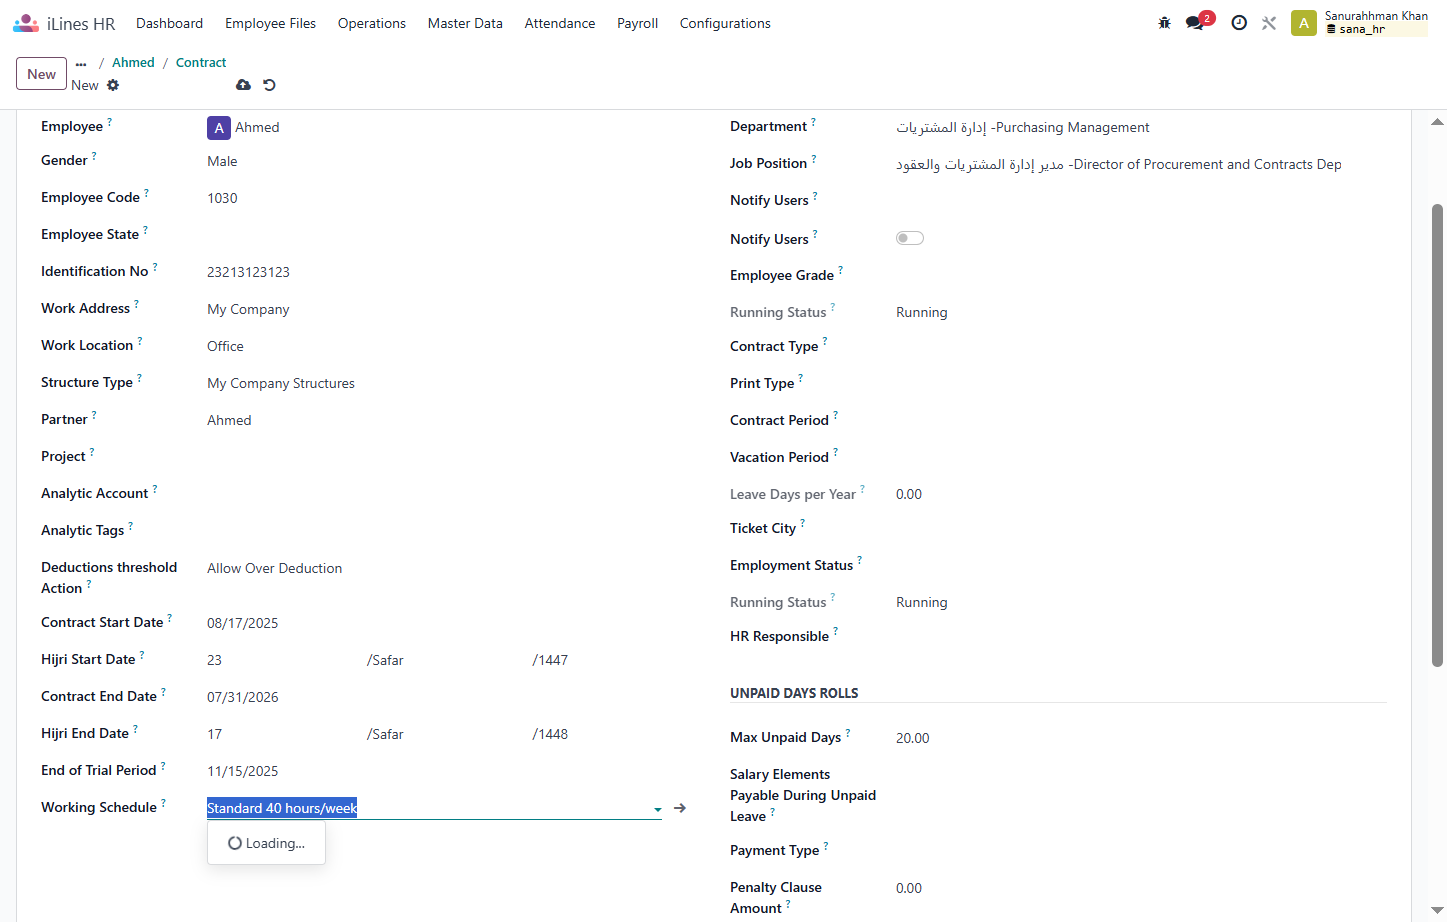Open the Configurations menu

pos(725,23)
